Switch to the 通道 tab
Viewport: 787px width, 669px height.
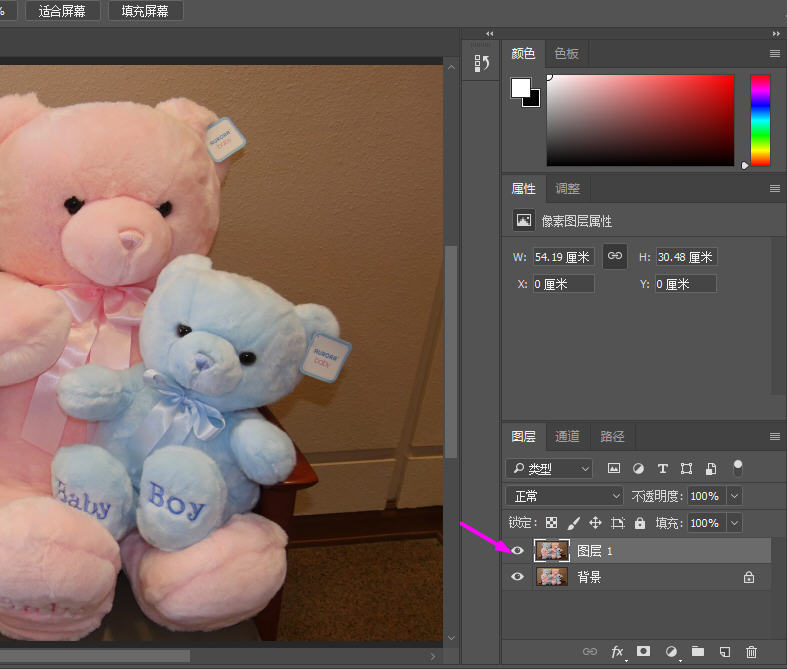tap(567, 436)
